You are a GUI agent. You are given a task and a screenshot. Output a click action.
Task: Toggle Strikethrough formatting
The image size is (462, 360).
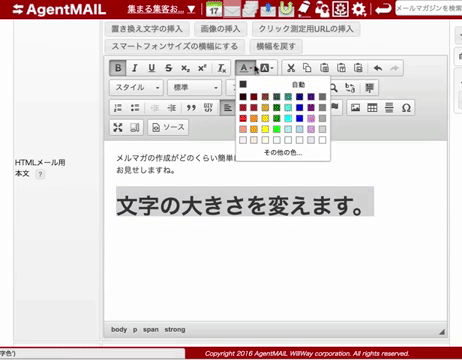169,68
